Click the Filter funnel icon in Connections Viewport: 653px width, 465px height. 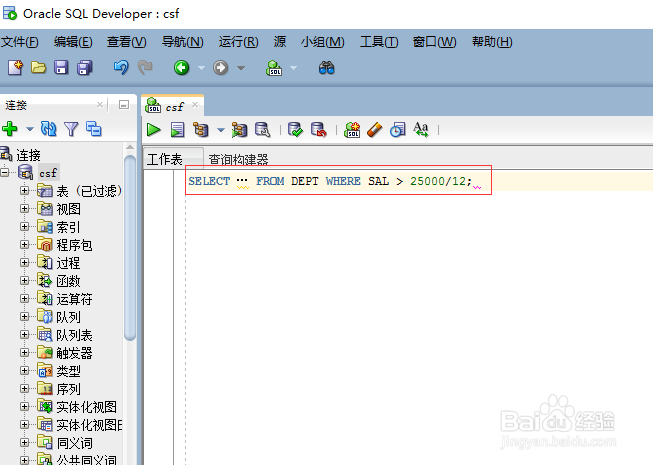pyautogui.click(x=71, y=129)
